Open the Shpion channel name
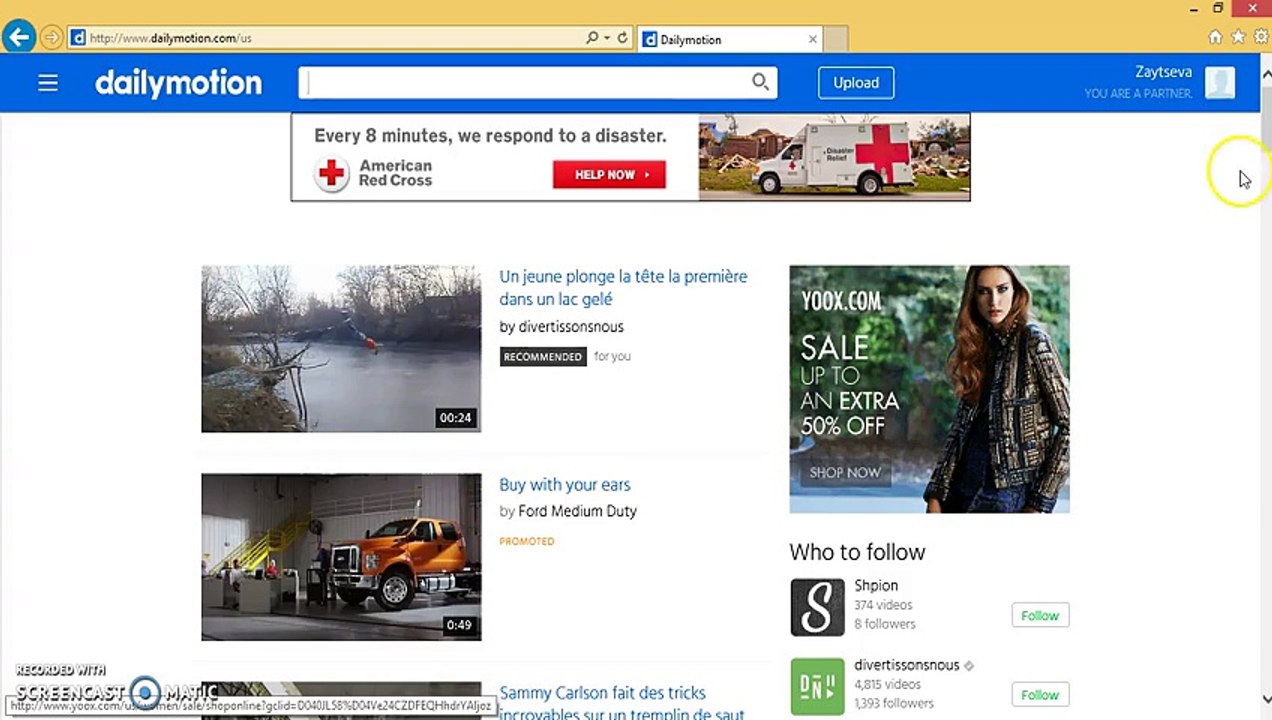Screen dimensions: 1272x720 [x=876, y=586]
